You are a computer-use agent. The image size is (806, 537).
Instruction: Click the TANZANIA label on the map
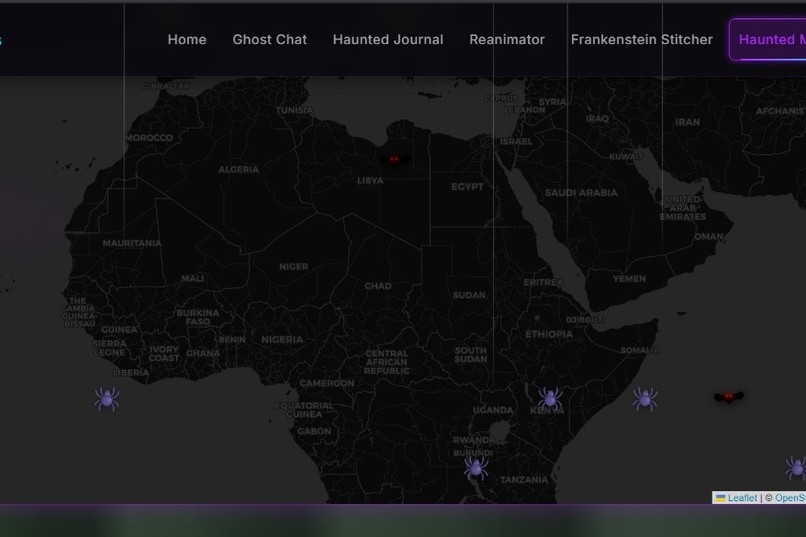(x=524, y=479)
